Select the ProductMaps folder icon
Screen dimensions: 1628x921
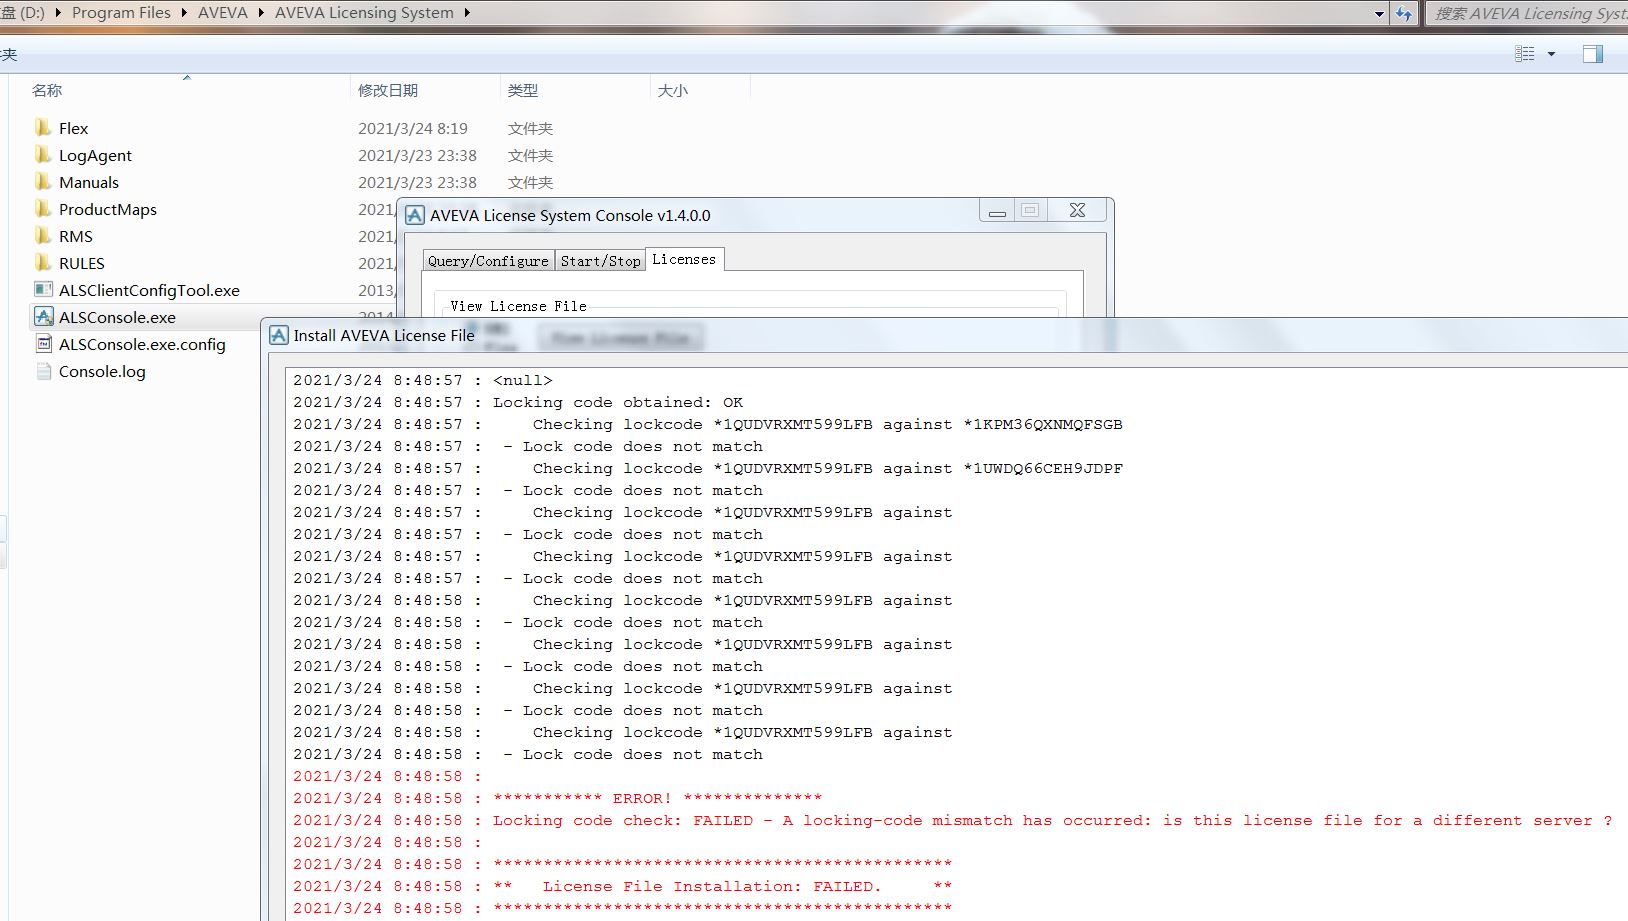click(x=43, y=209)
